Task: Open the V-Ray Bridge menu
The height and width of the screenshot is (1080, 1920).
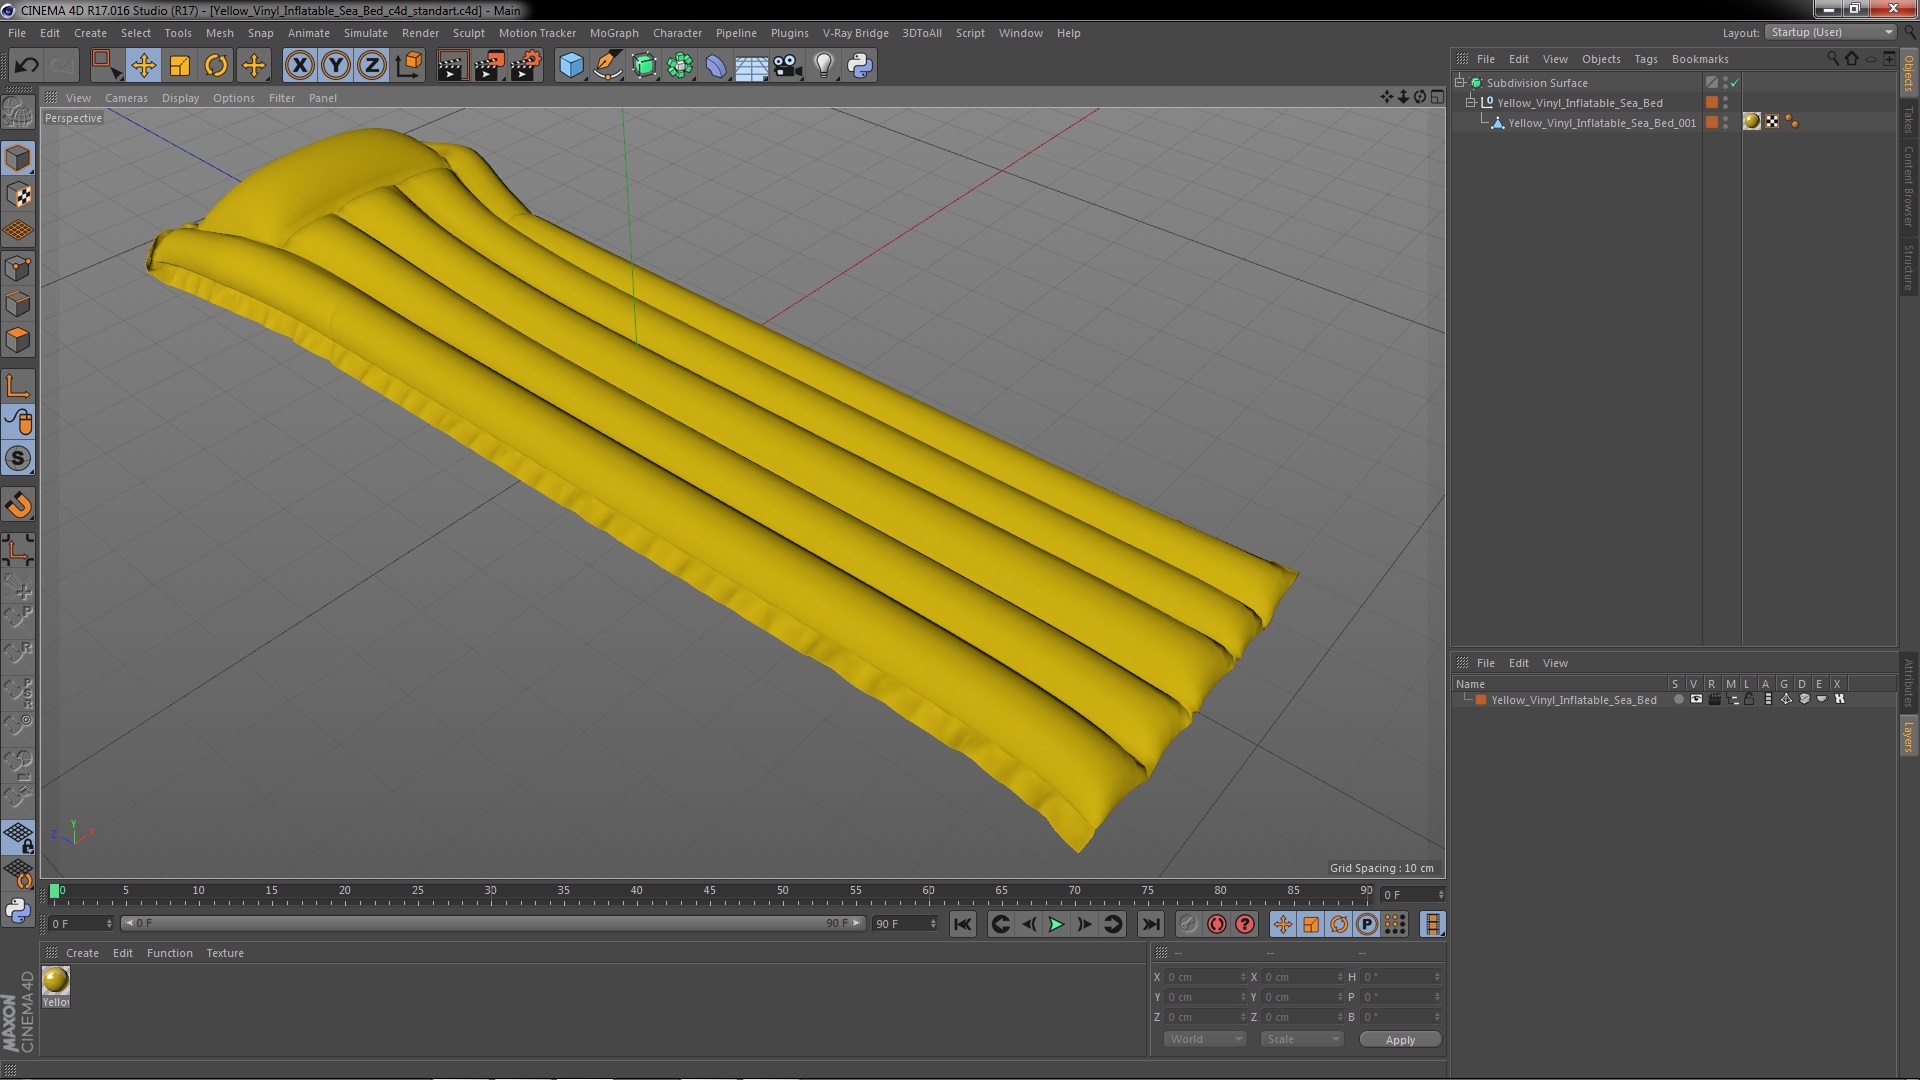Action: [855, 33]
